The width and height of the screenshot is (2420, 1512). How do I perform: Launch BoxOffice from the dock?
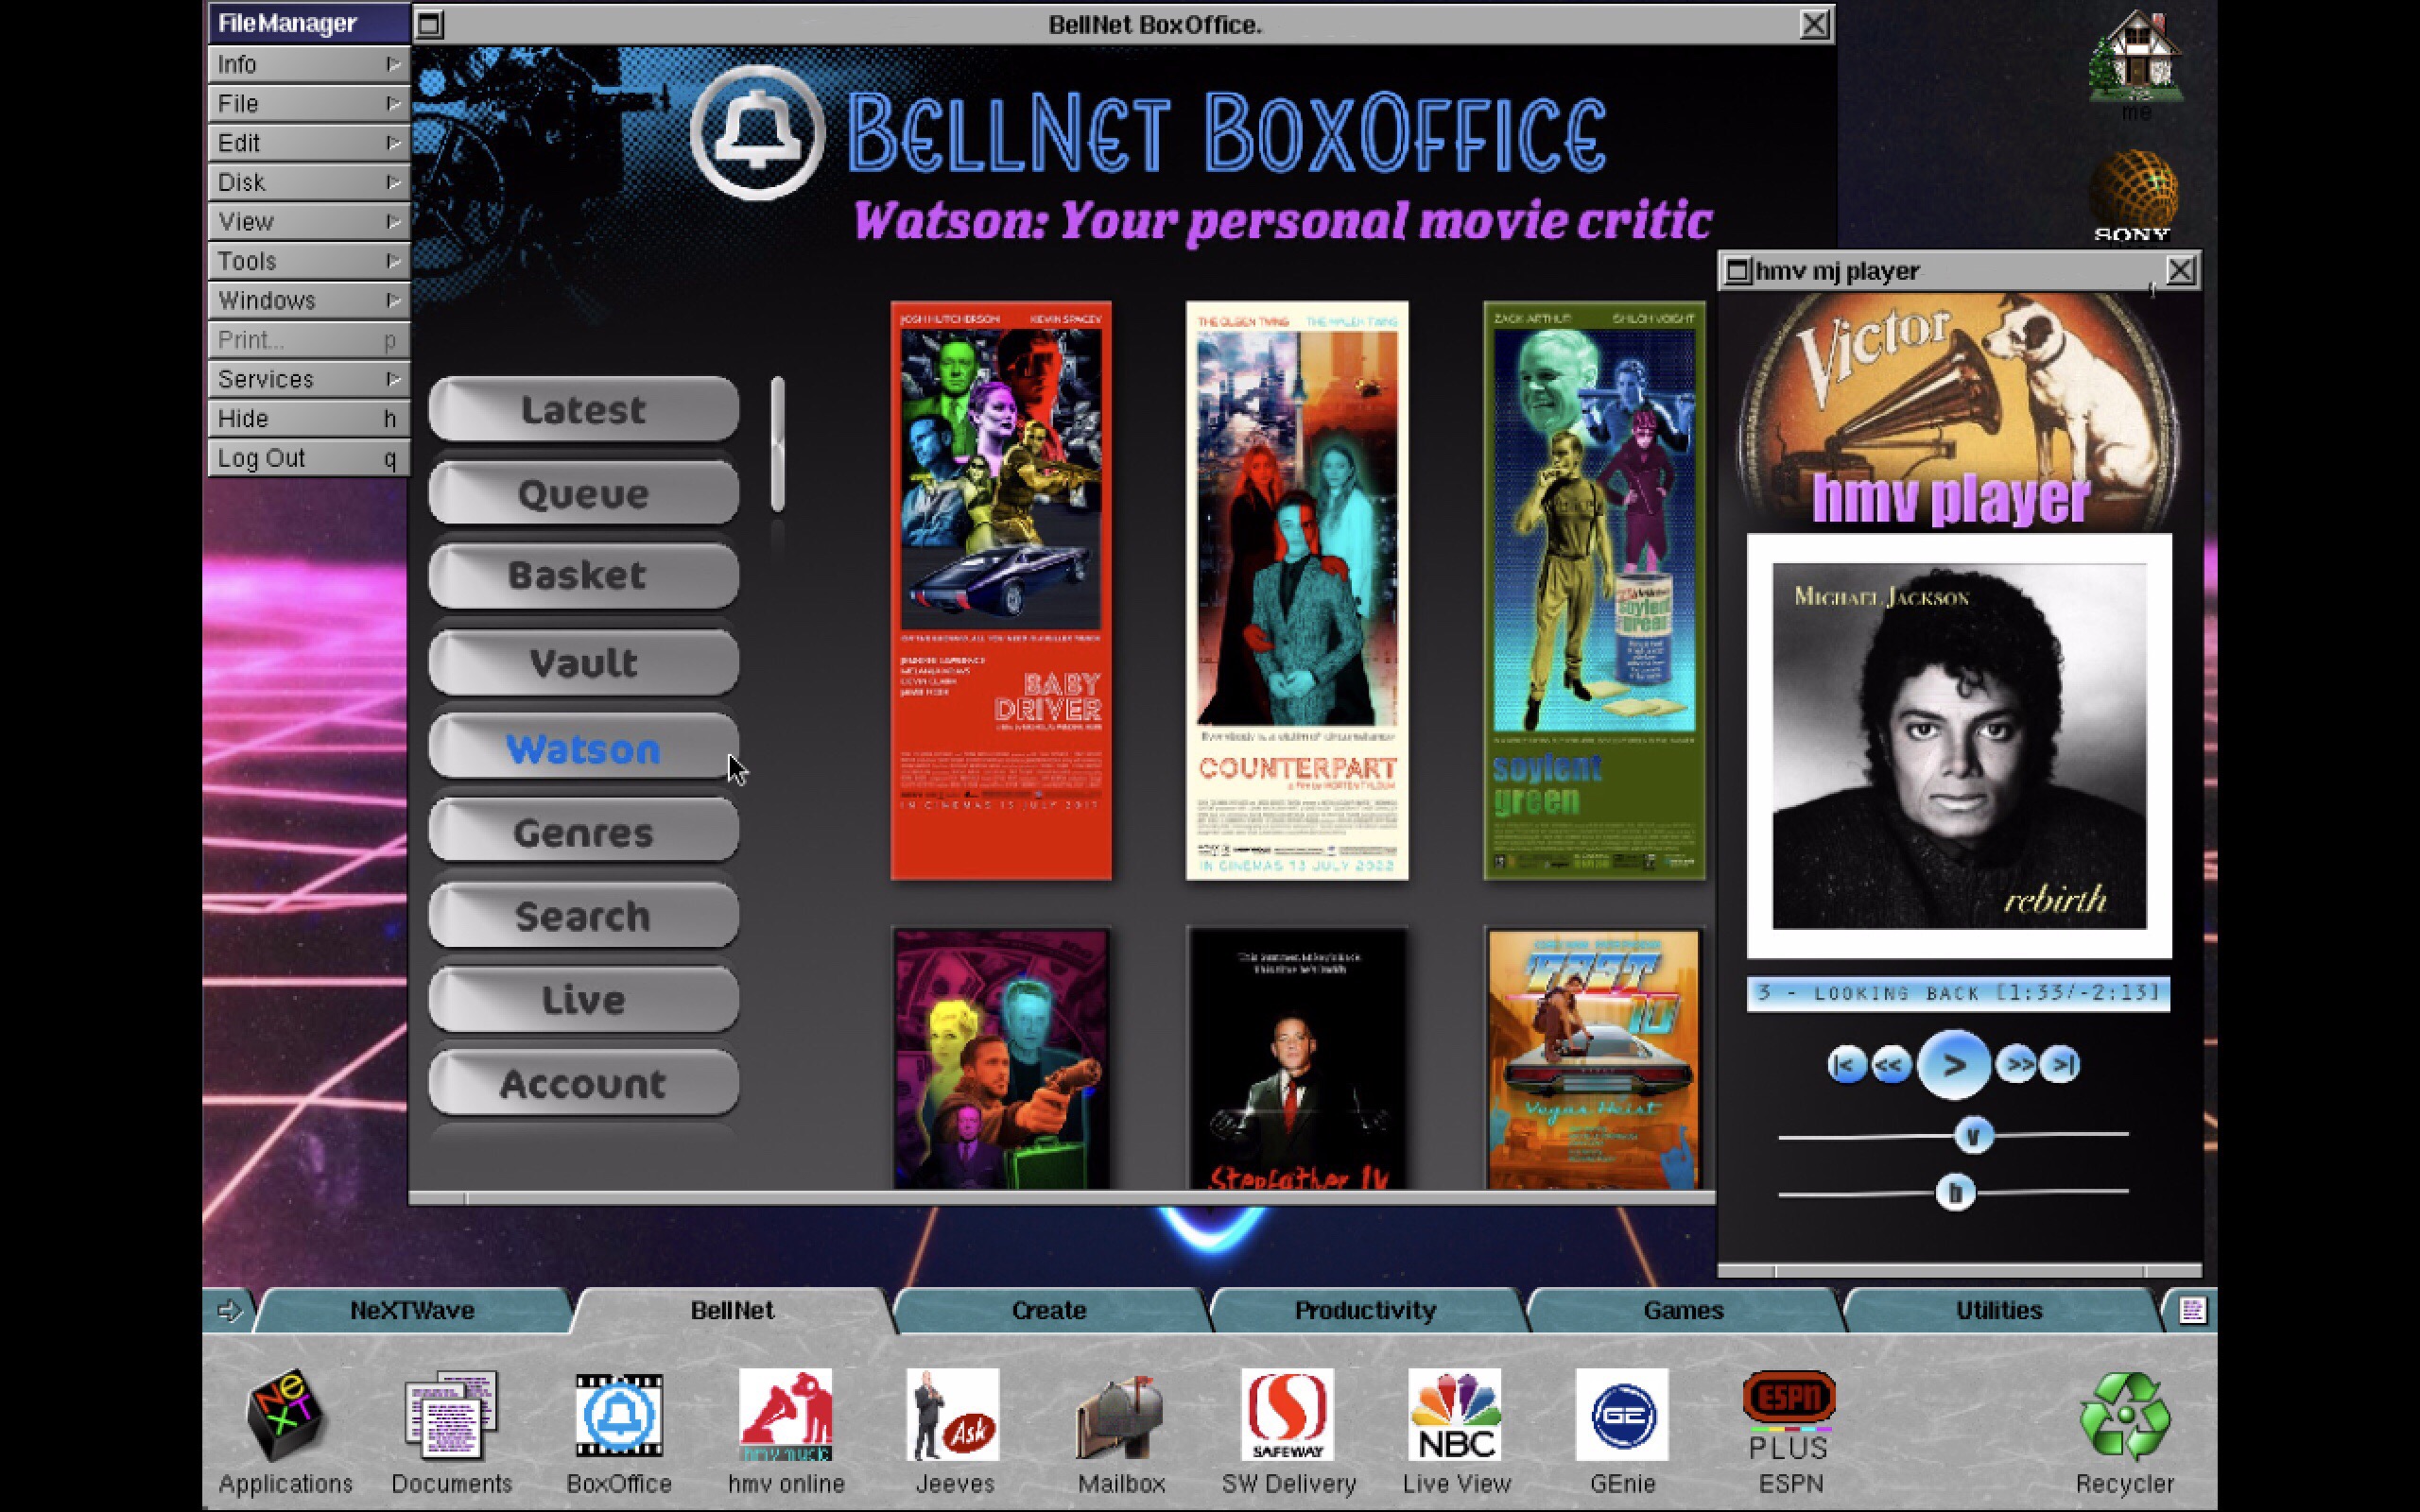click(619, 1415)
